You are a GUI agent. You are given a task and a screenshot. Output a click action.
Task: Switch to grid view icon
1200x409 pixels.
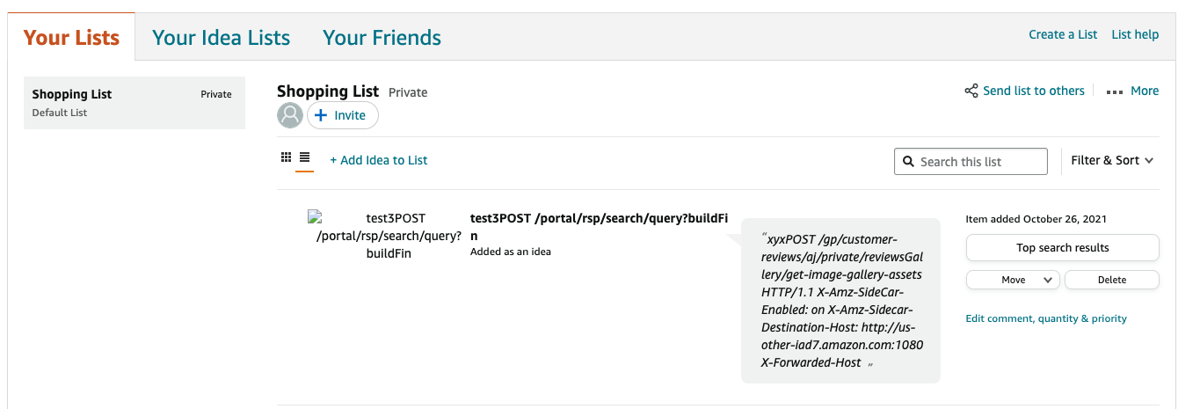(286, 158)
